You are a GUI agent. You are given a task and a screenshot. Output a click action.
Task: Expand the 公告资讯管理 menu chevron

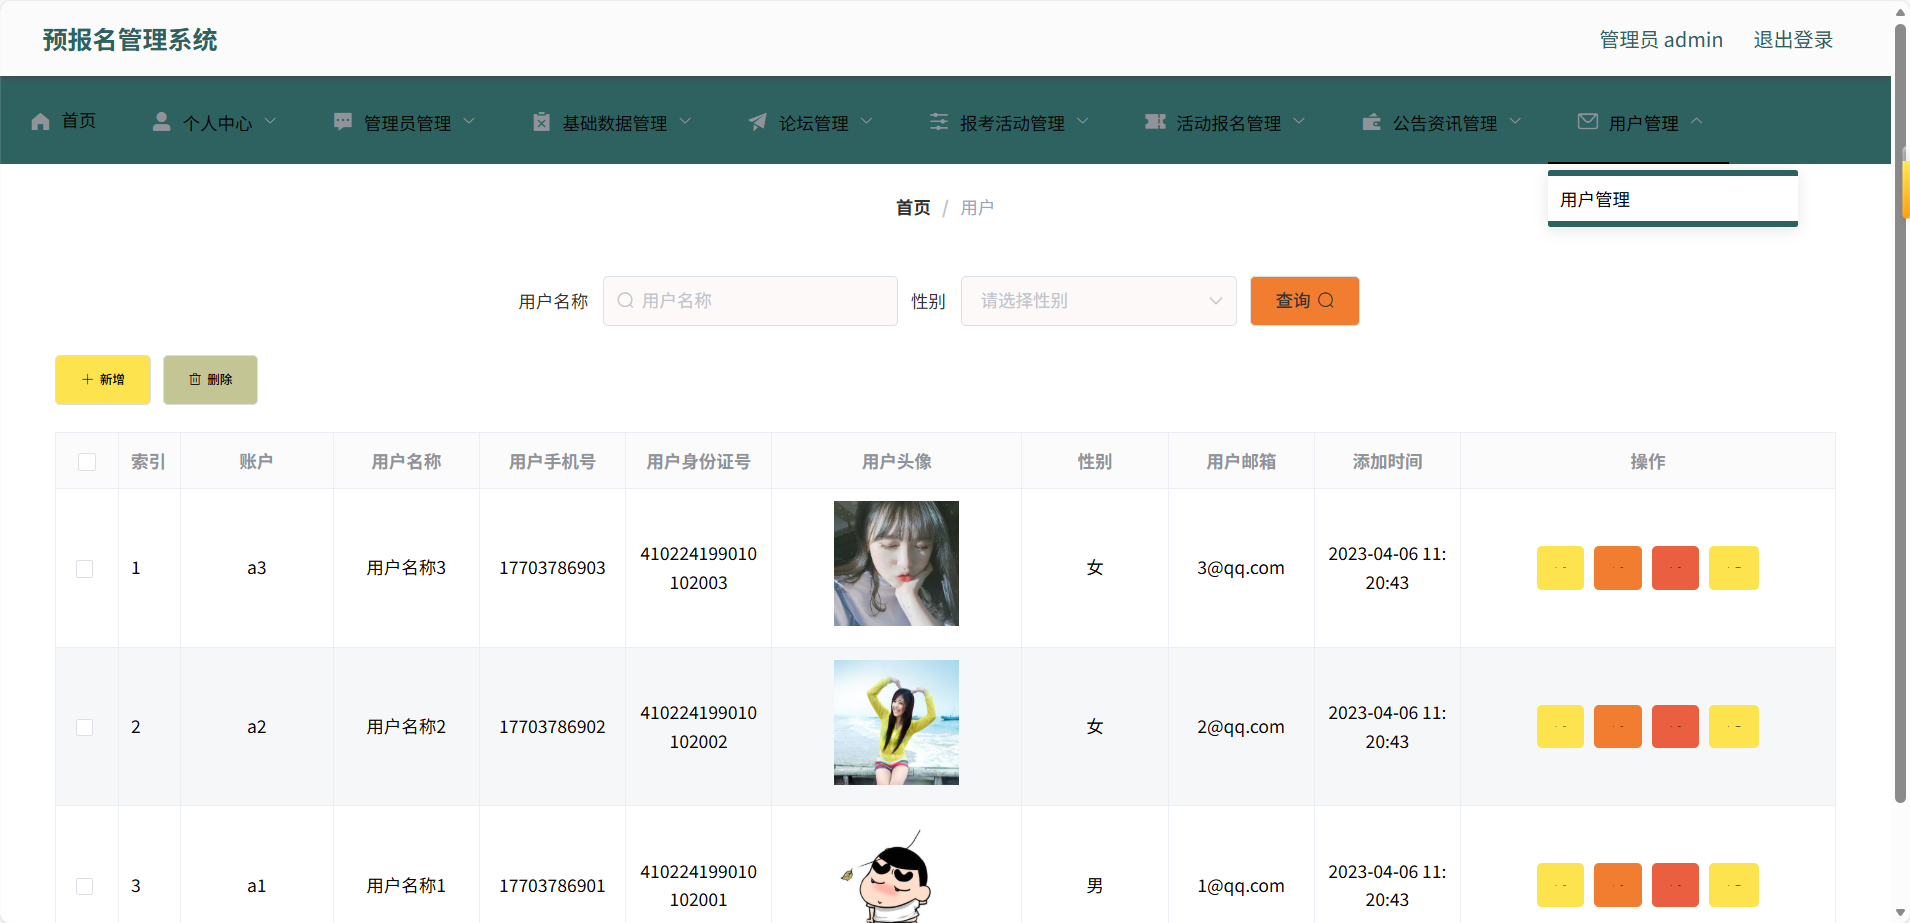[x=1515, y=122]
